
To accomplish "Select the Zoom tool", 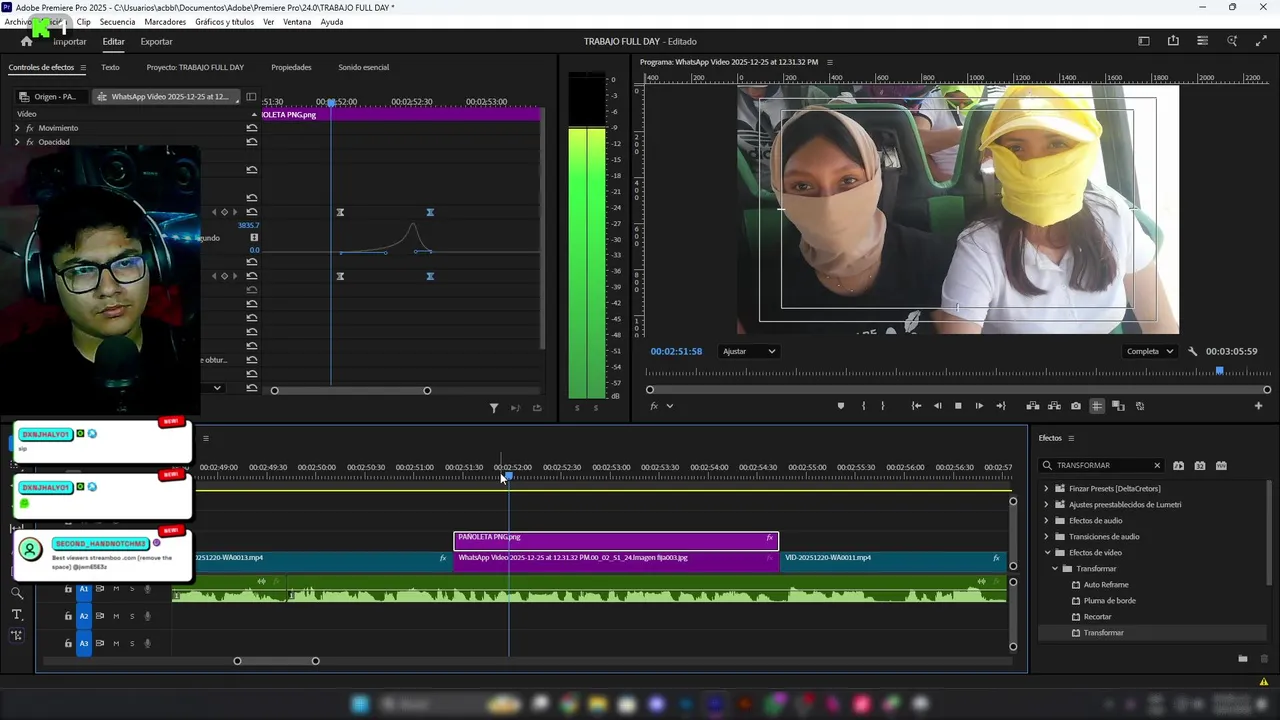I will pos(17,593).
